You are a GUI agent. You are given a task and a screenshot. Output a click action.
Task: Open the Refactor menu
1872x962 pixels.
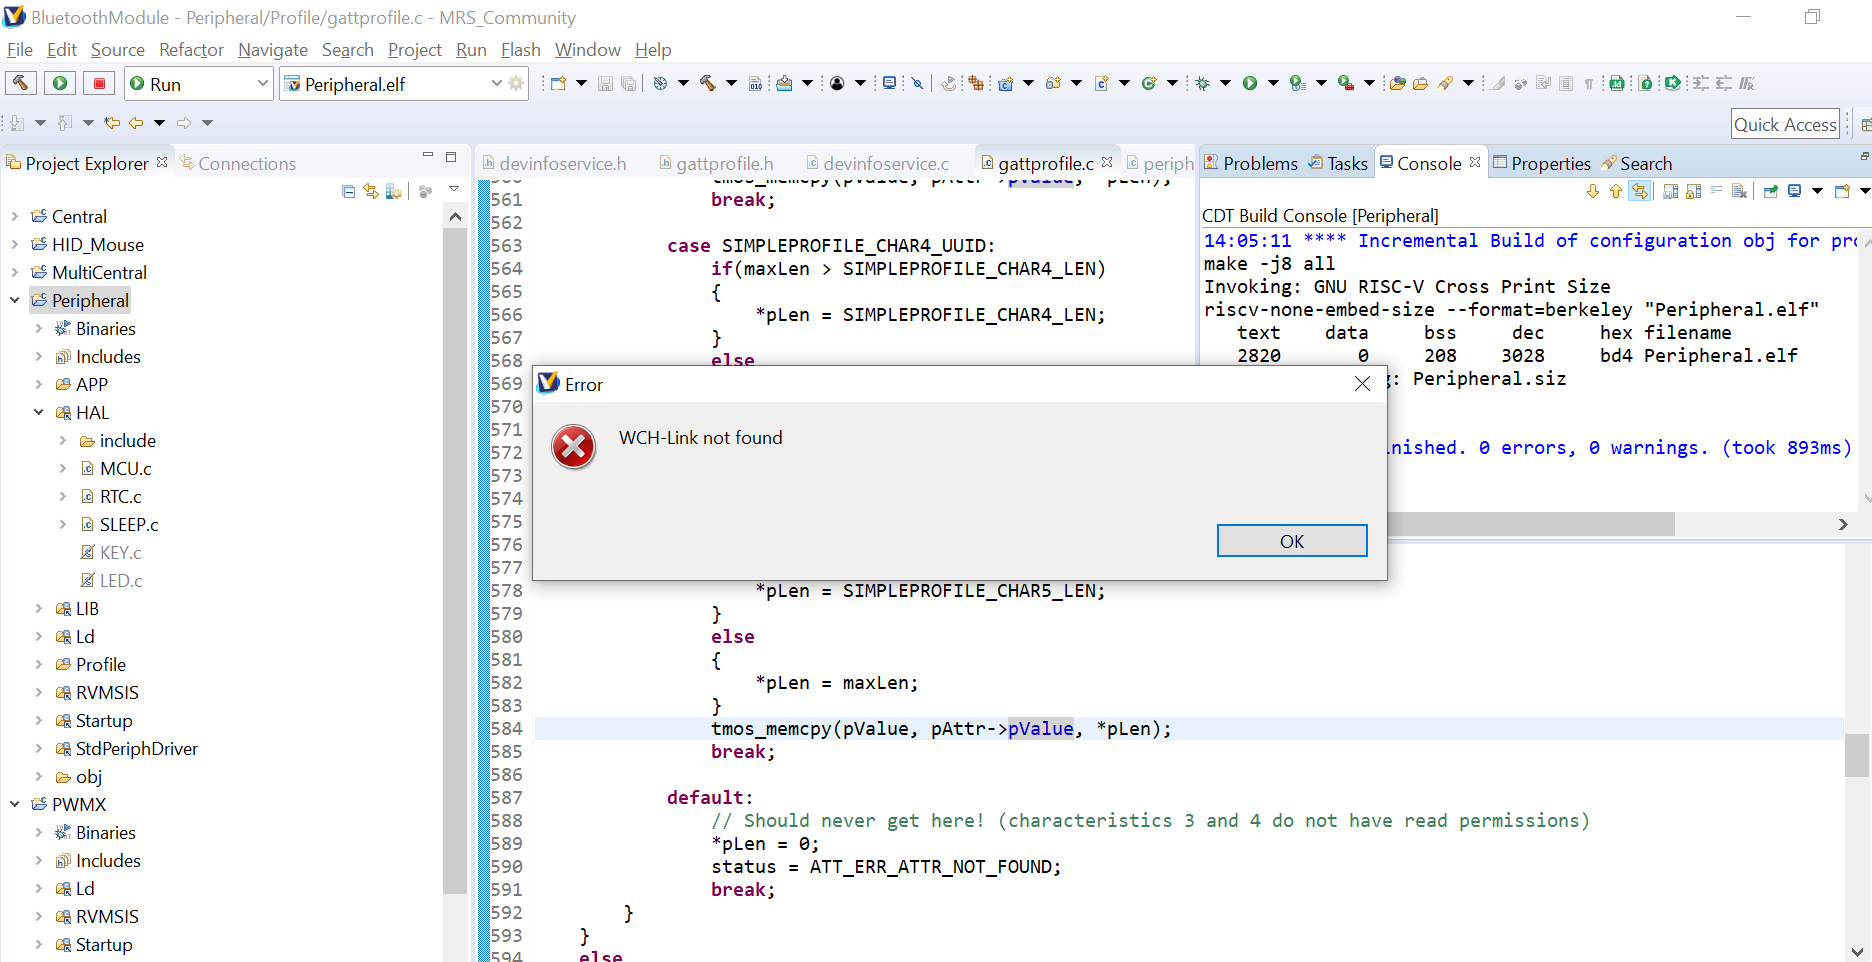[191, 50]
